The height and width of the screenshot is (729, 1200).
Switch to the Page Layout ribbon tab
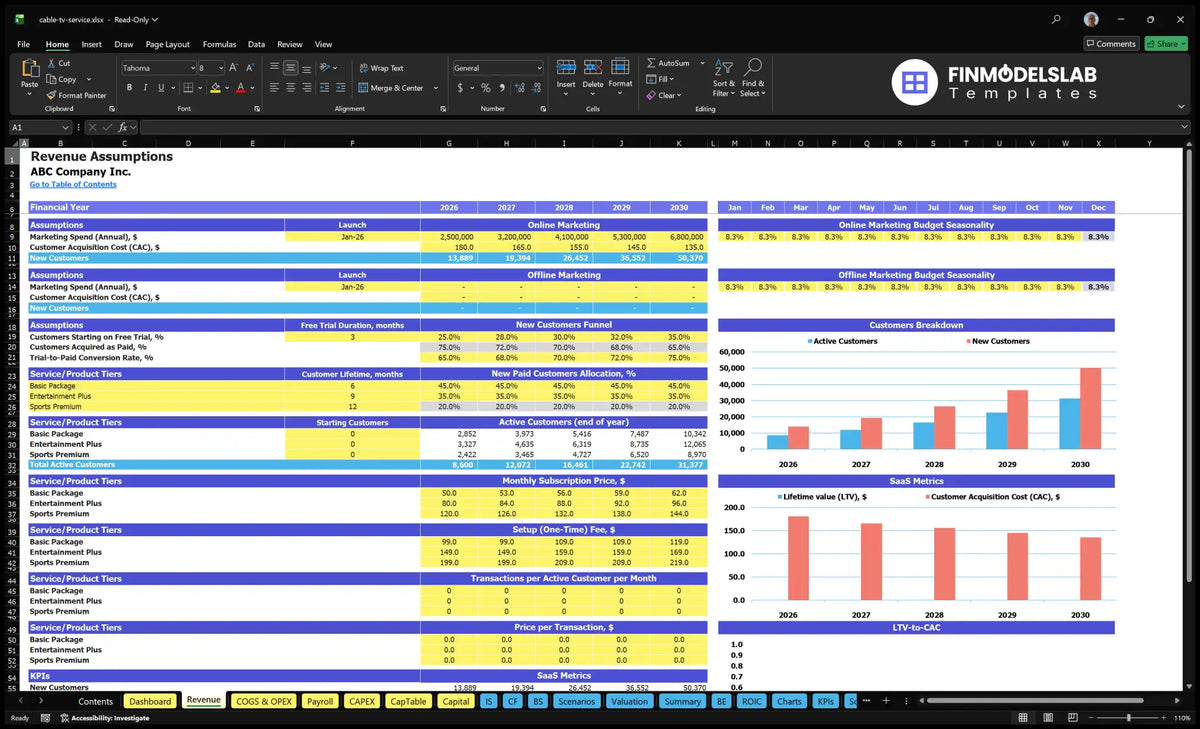(167, 44)
